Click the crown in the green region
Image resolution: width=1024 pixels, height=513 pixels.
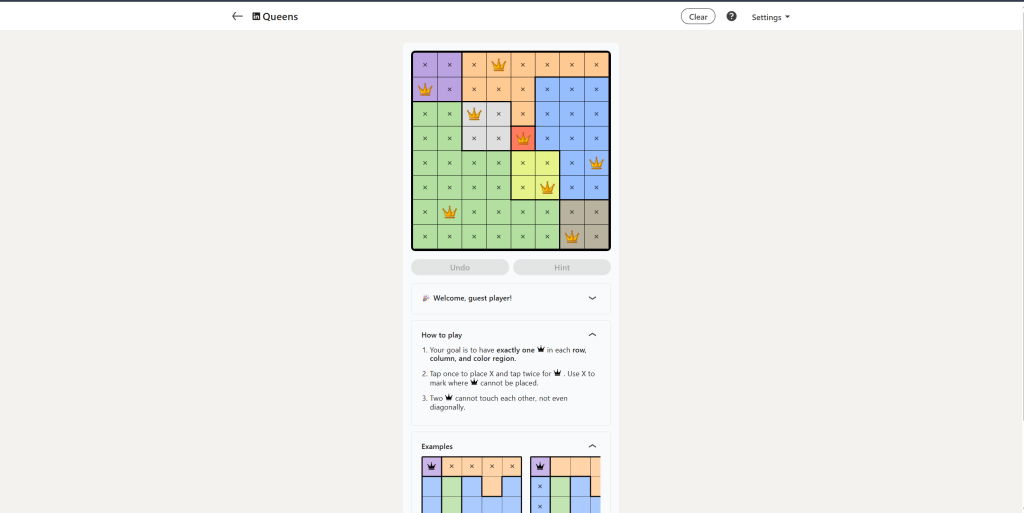tap(450, 212)
